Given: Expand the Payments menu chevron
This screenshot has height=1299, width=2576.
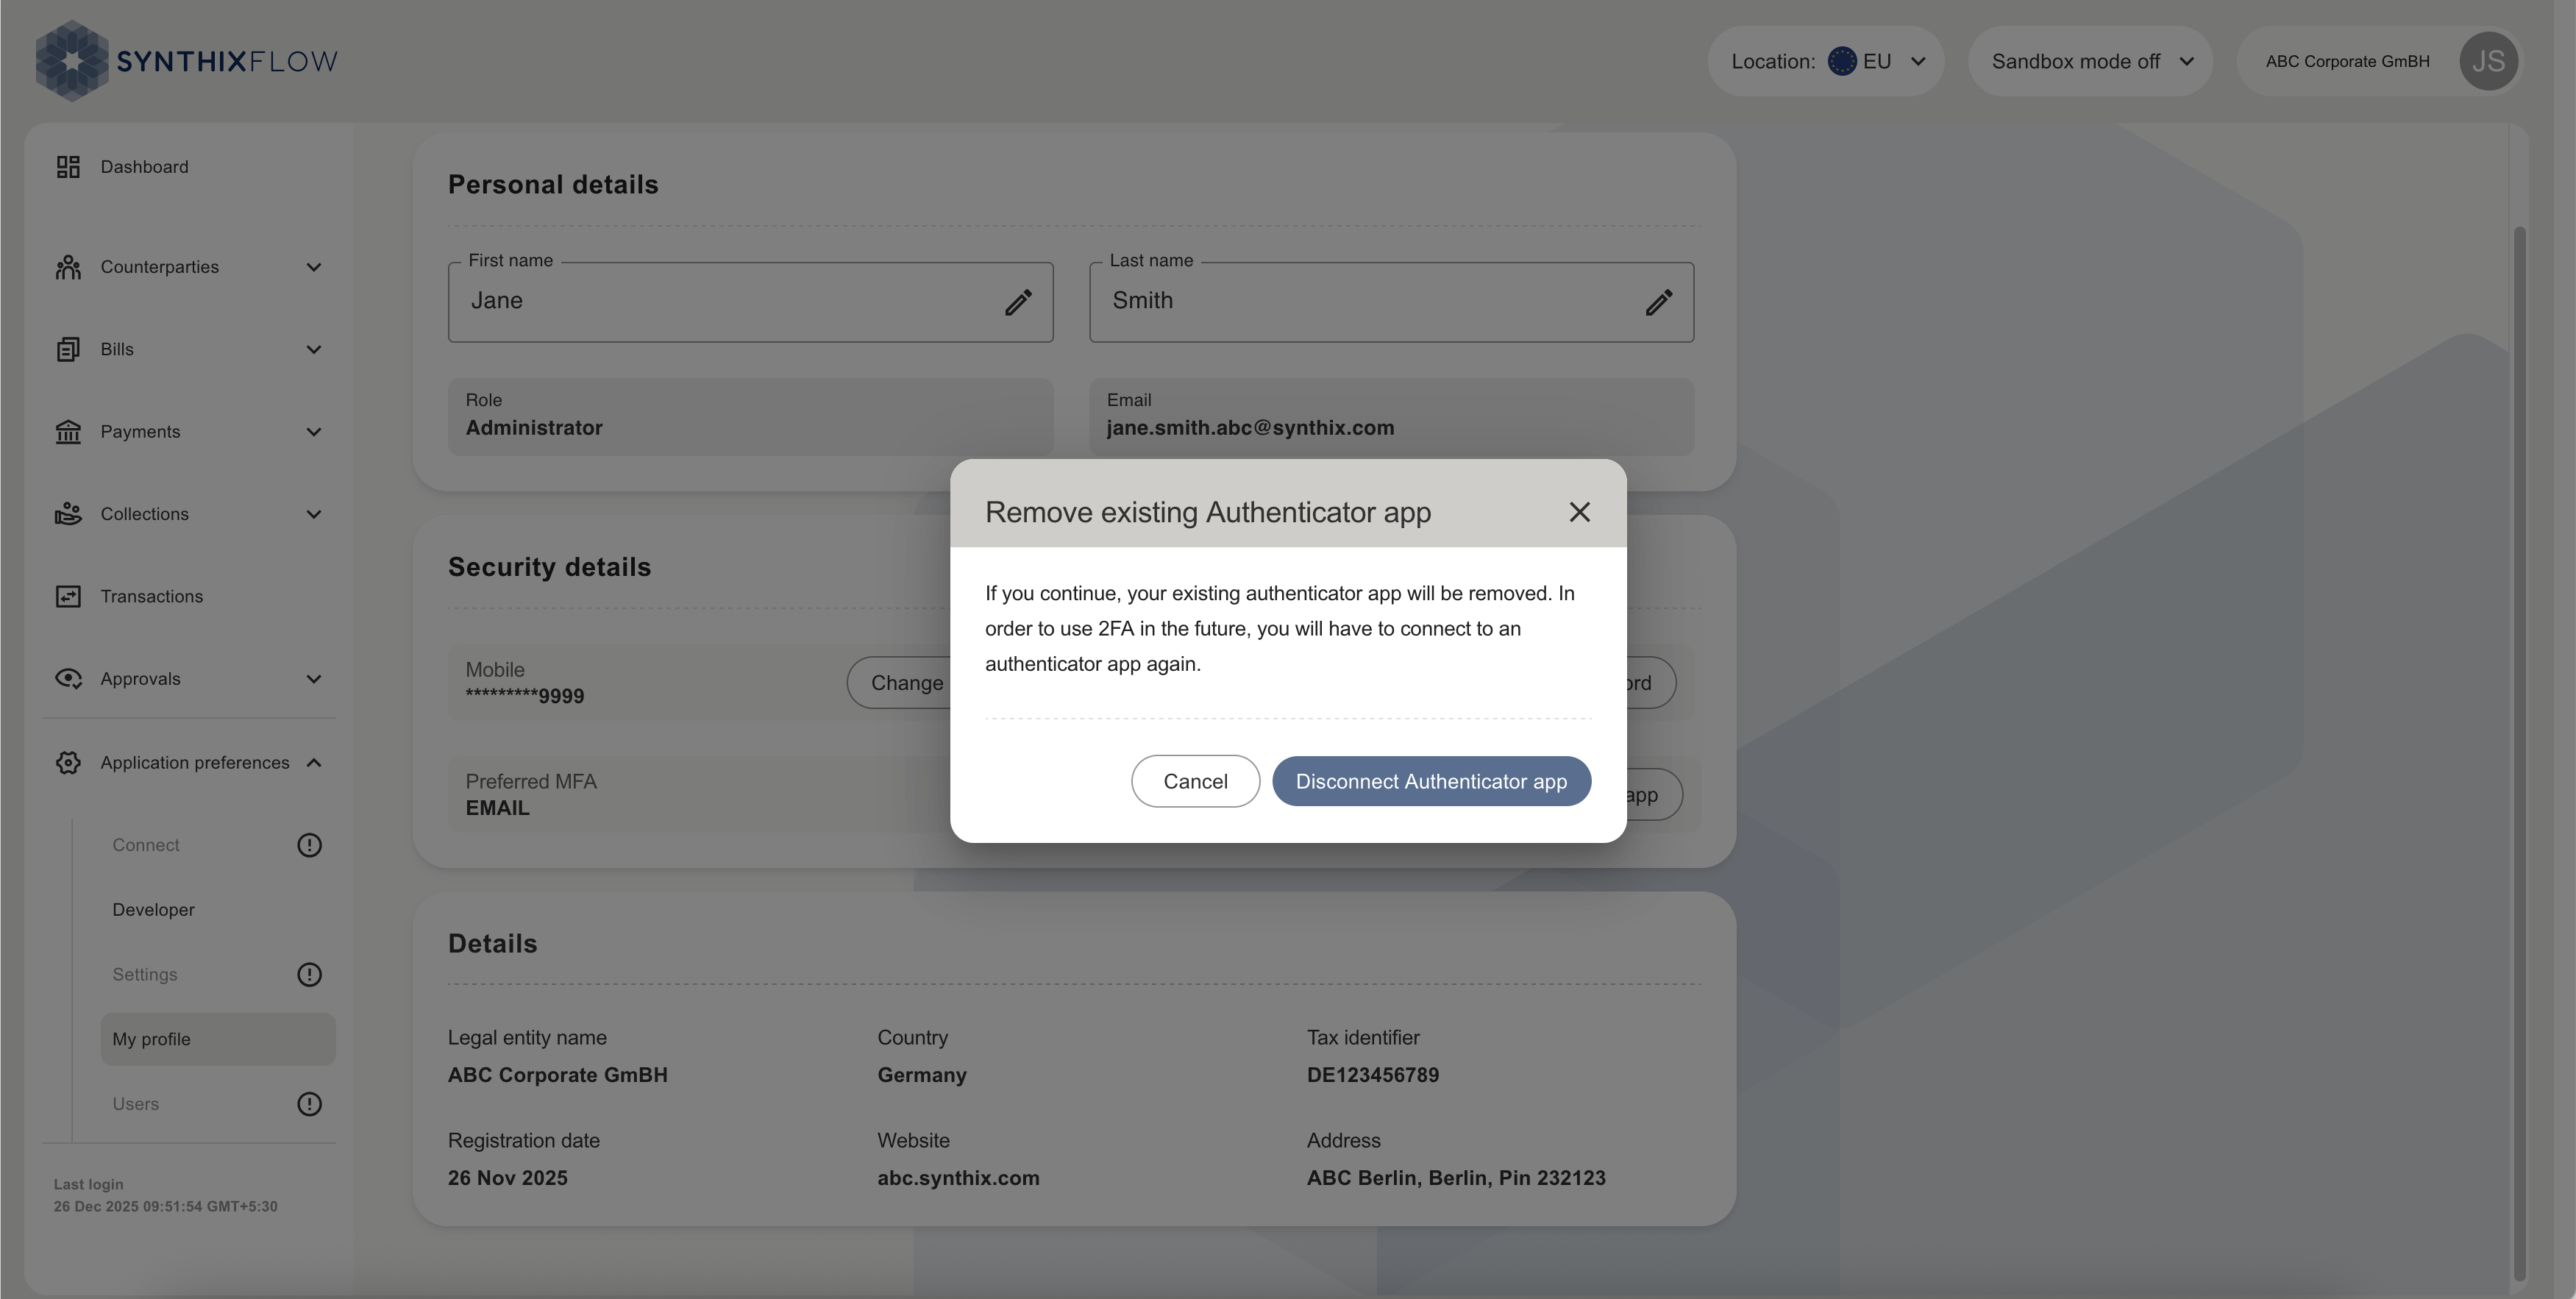Looking at the screenshot, I should click(x=314, y=432).
